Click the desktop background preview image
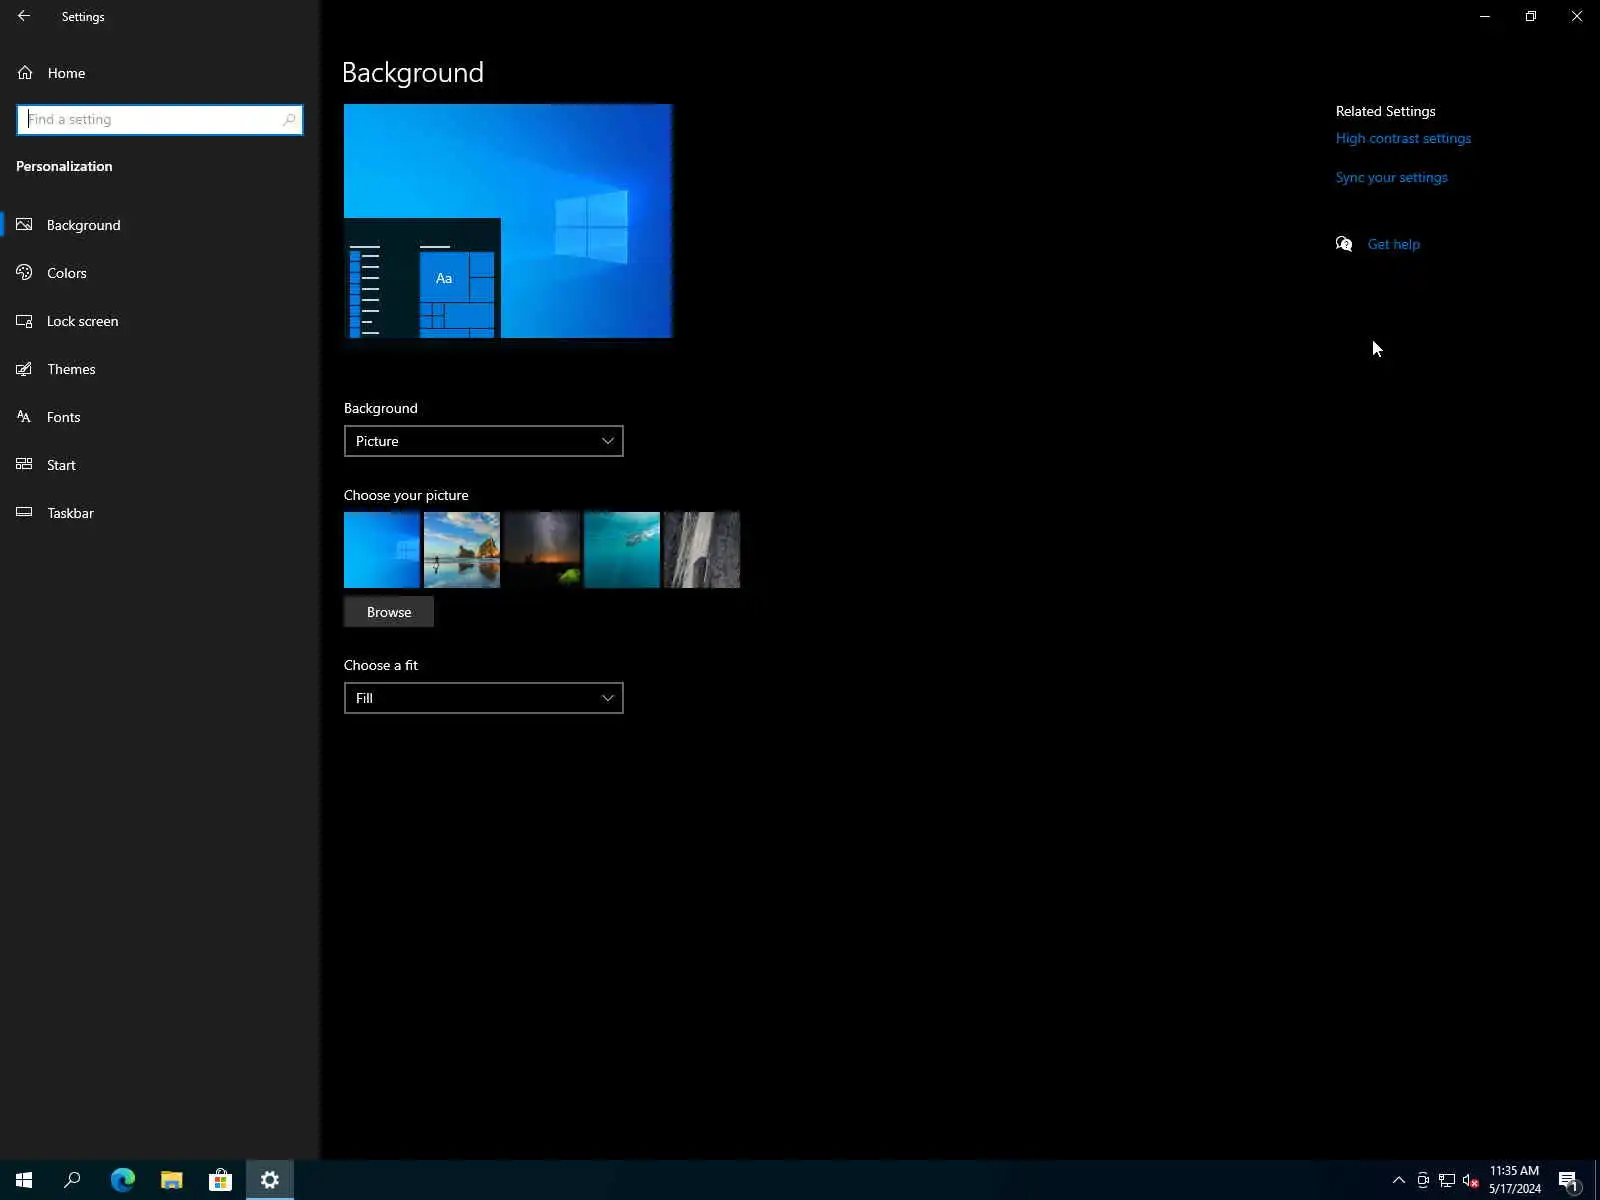The height and width of the screenshot is (1200, 1600). (508, 221)
